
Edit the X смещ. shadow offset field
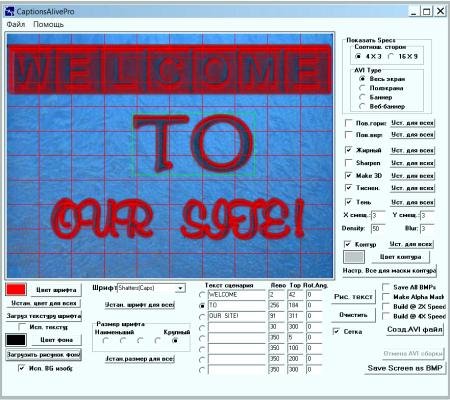click(x=378, y=215)
